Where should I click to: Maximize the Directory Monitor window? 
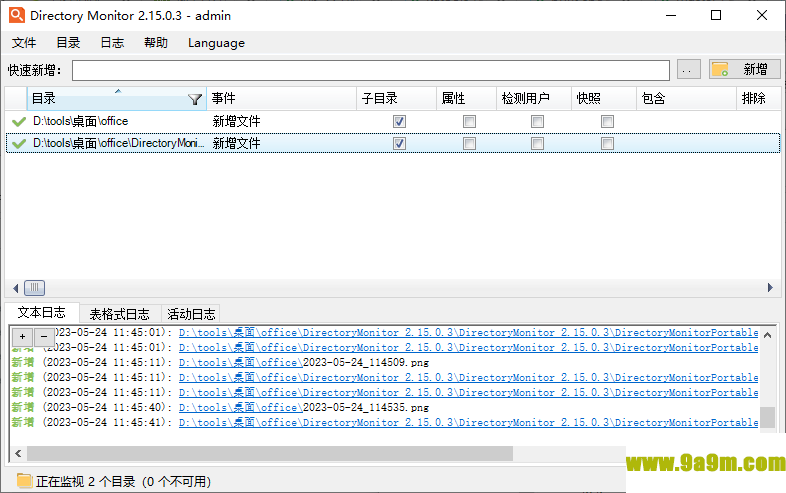point(716,16)
